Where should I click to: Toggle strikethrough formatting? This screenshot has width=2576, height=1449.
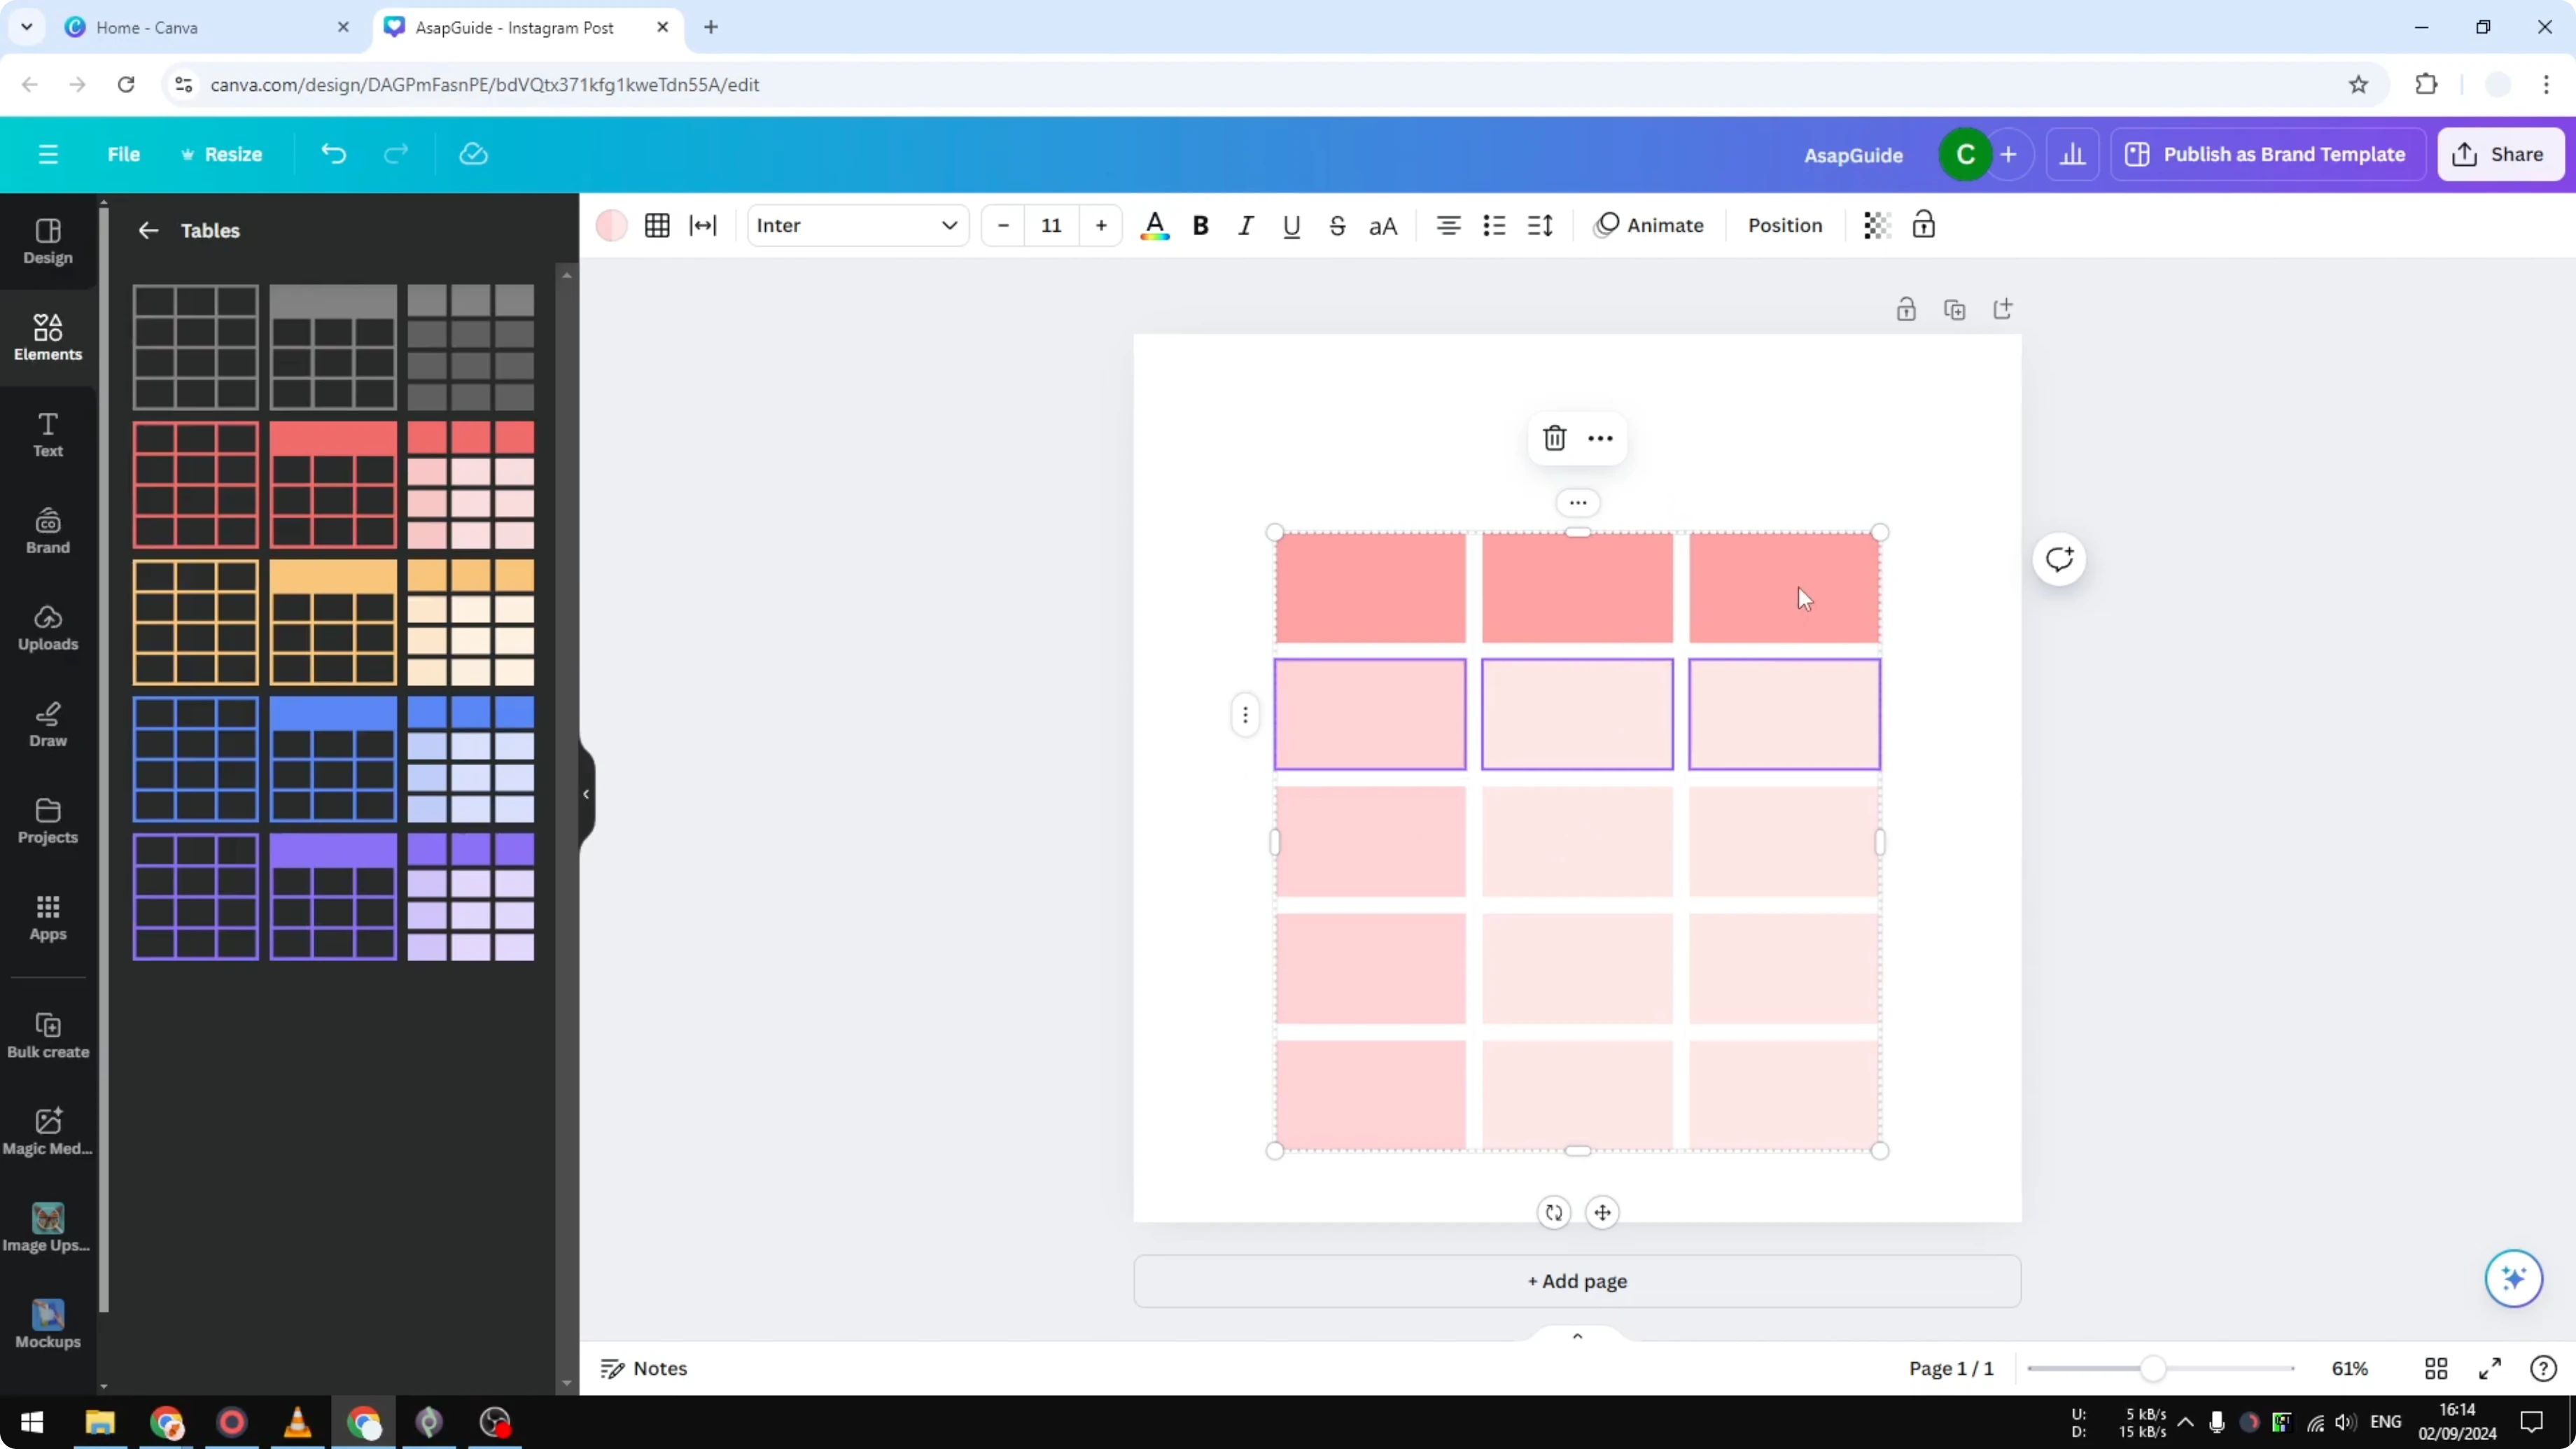1337,226
